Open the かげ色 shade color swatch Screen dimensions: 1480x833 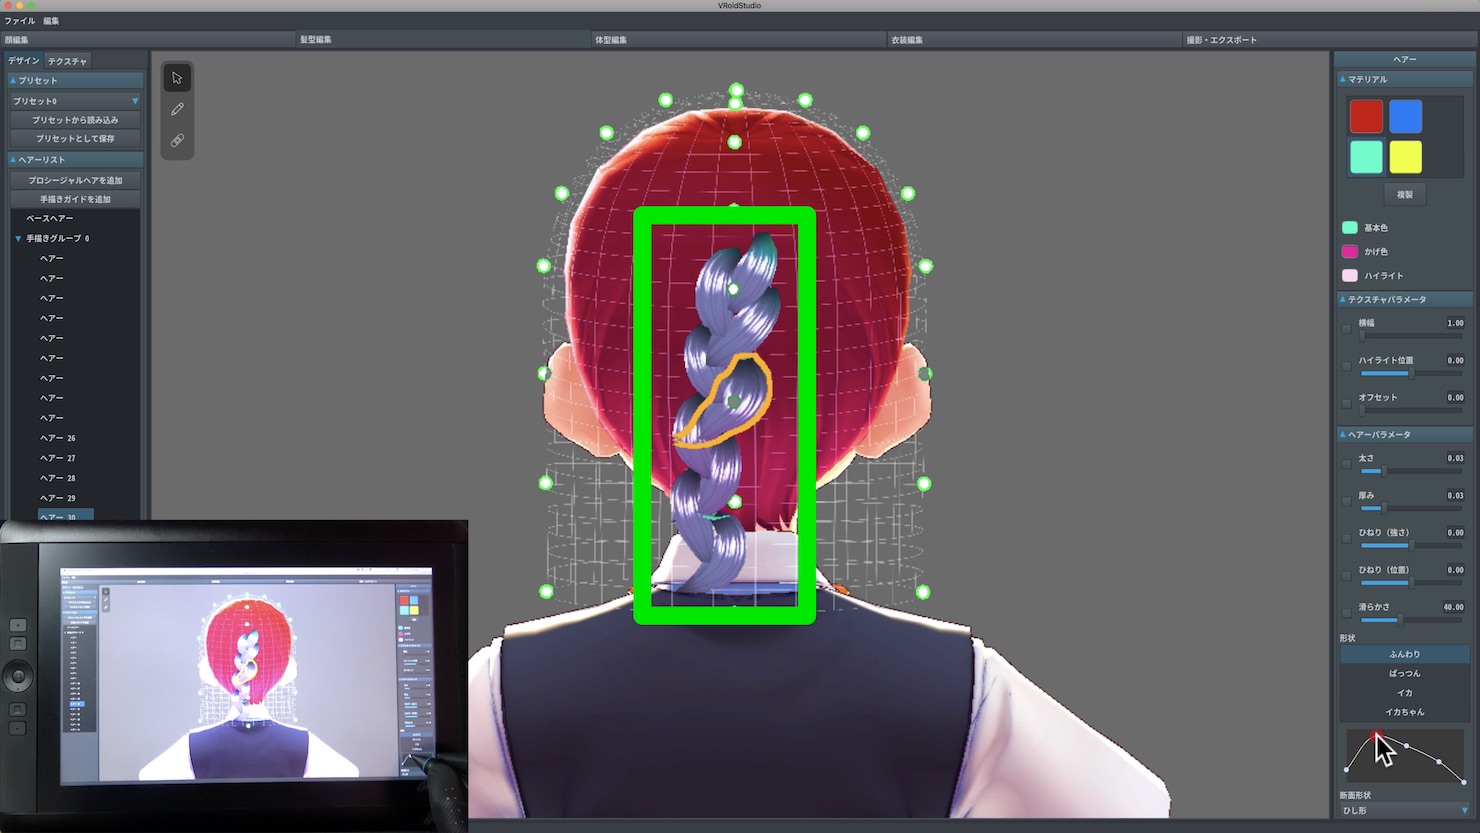point(1349,251)
